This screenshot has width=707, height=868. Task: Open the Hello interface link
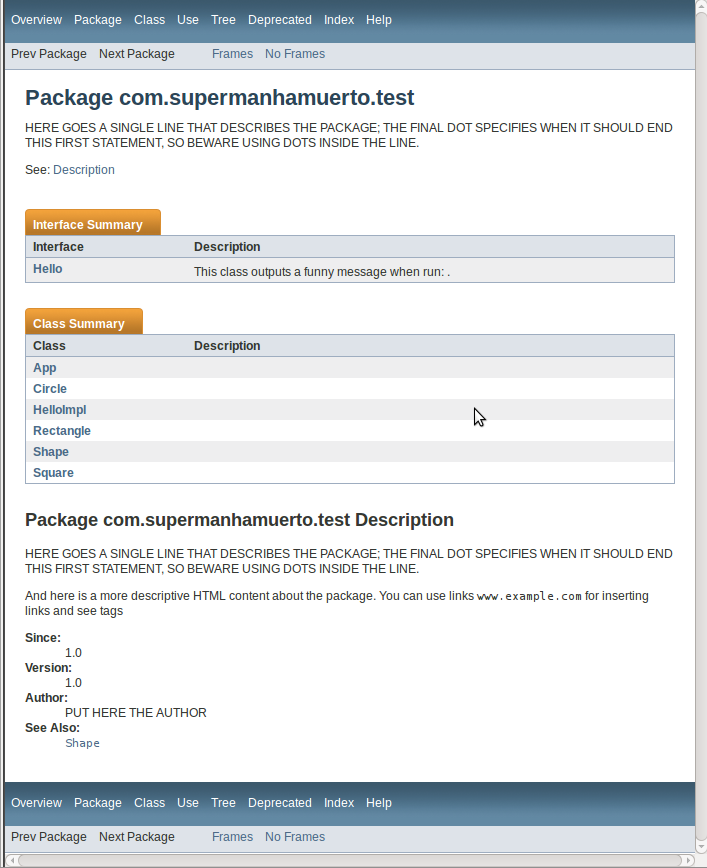(48, 269)
